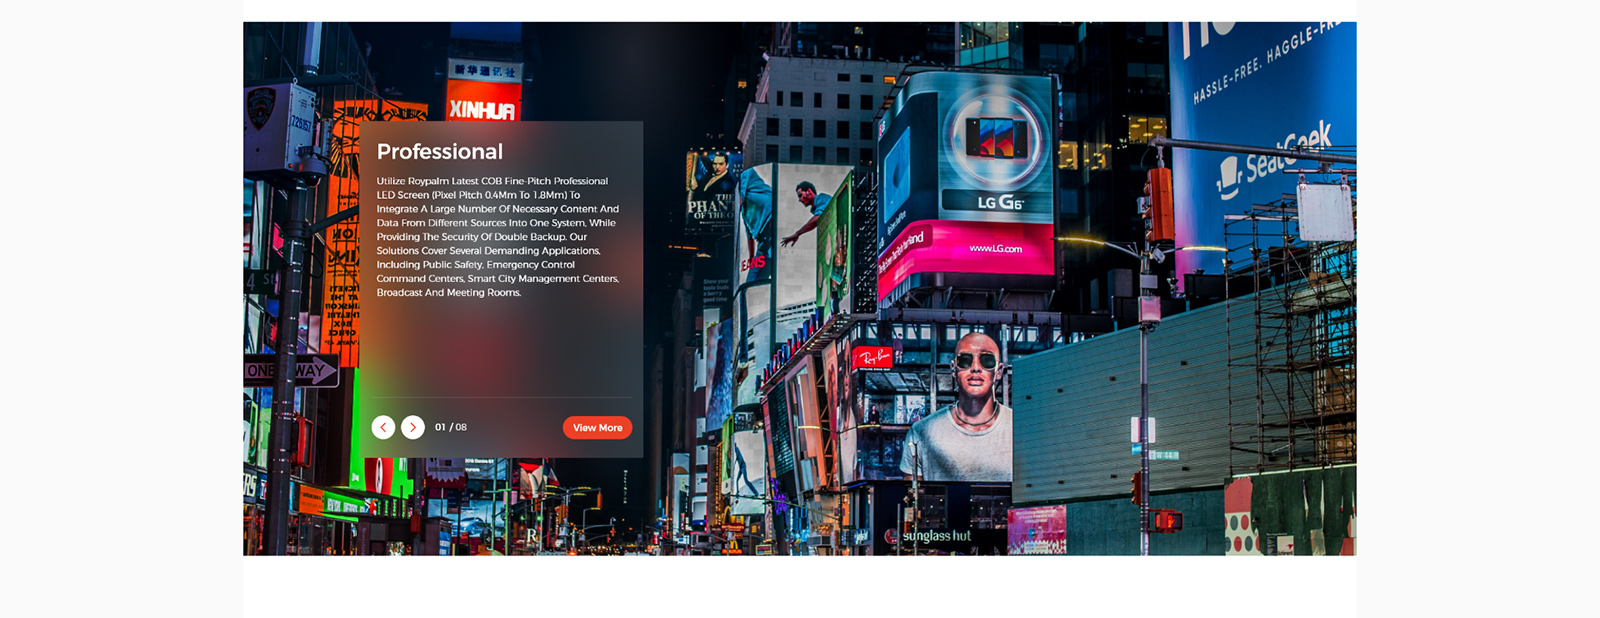The image size is (1600, 618).
Task: Click the paragraph starting with Utilize Roypalm
Action: pyautogui.click(x=498, y=237)
